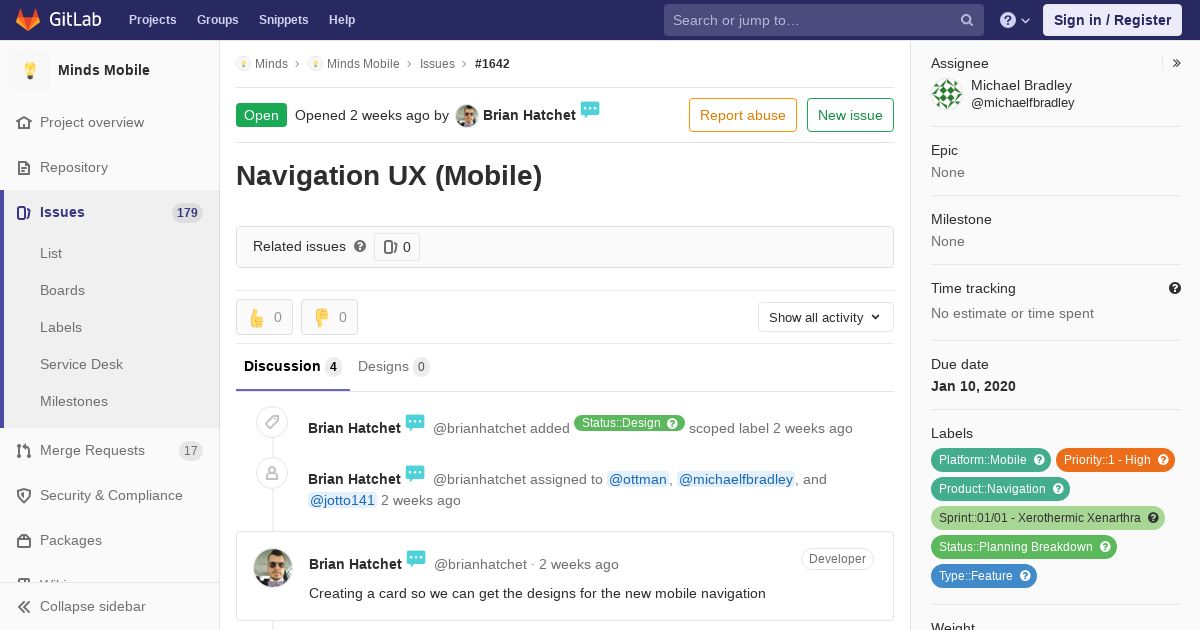Click the Repository sidebar icon
The height and width of the screenshot is (630, 1200).
pos(24,167)
